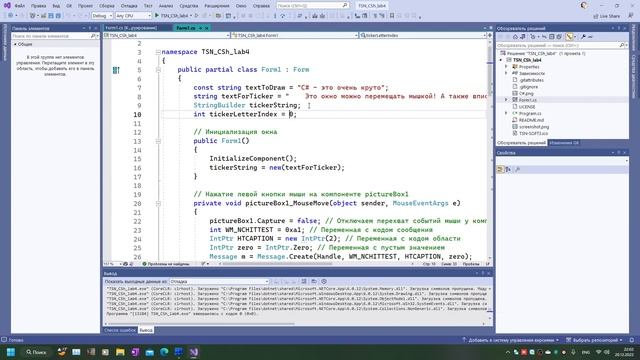Click wrench properties icon in Solution Explorer
The height and width of the screenshot is (360, 640).
[583, 37]
